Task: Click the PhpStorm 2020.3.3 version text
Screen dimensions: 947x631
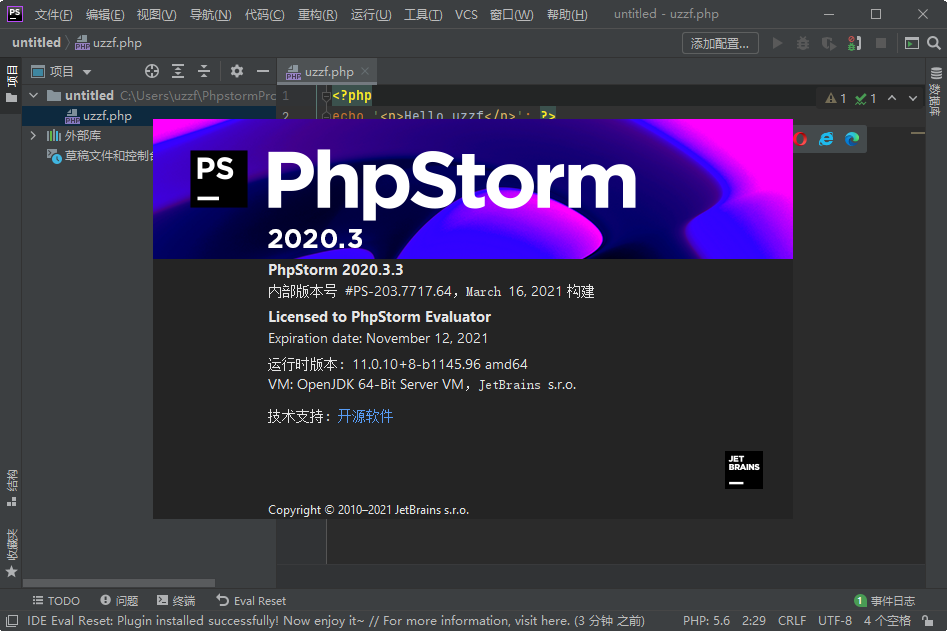Action: pos(335,270)
